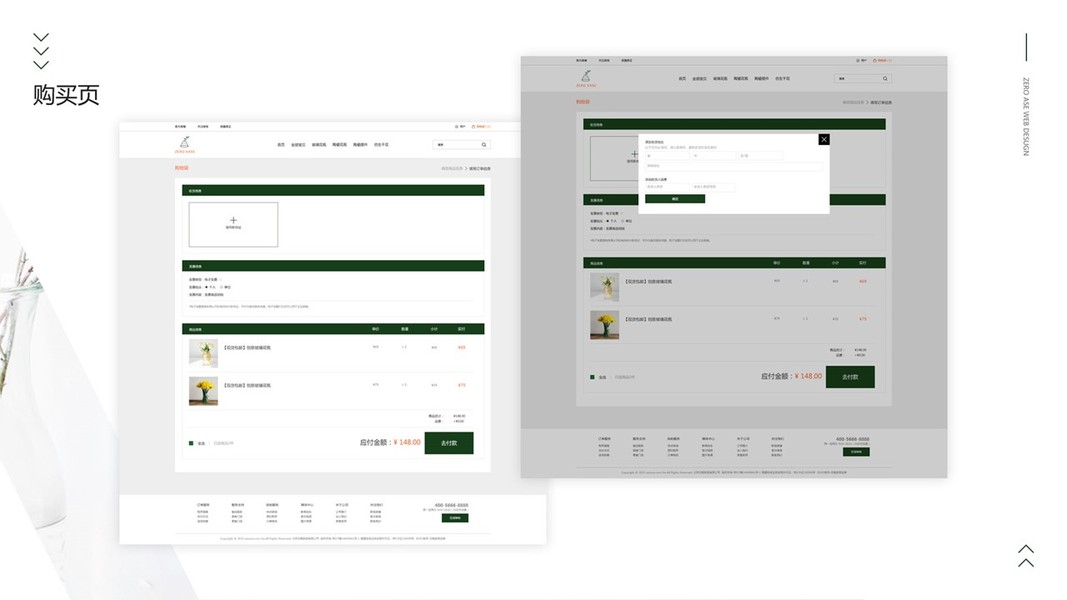Click the search magnifier icon on the left page

[x=484, y=145]
